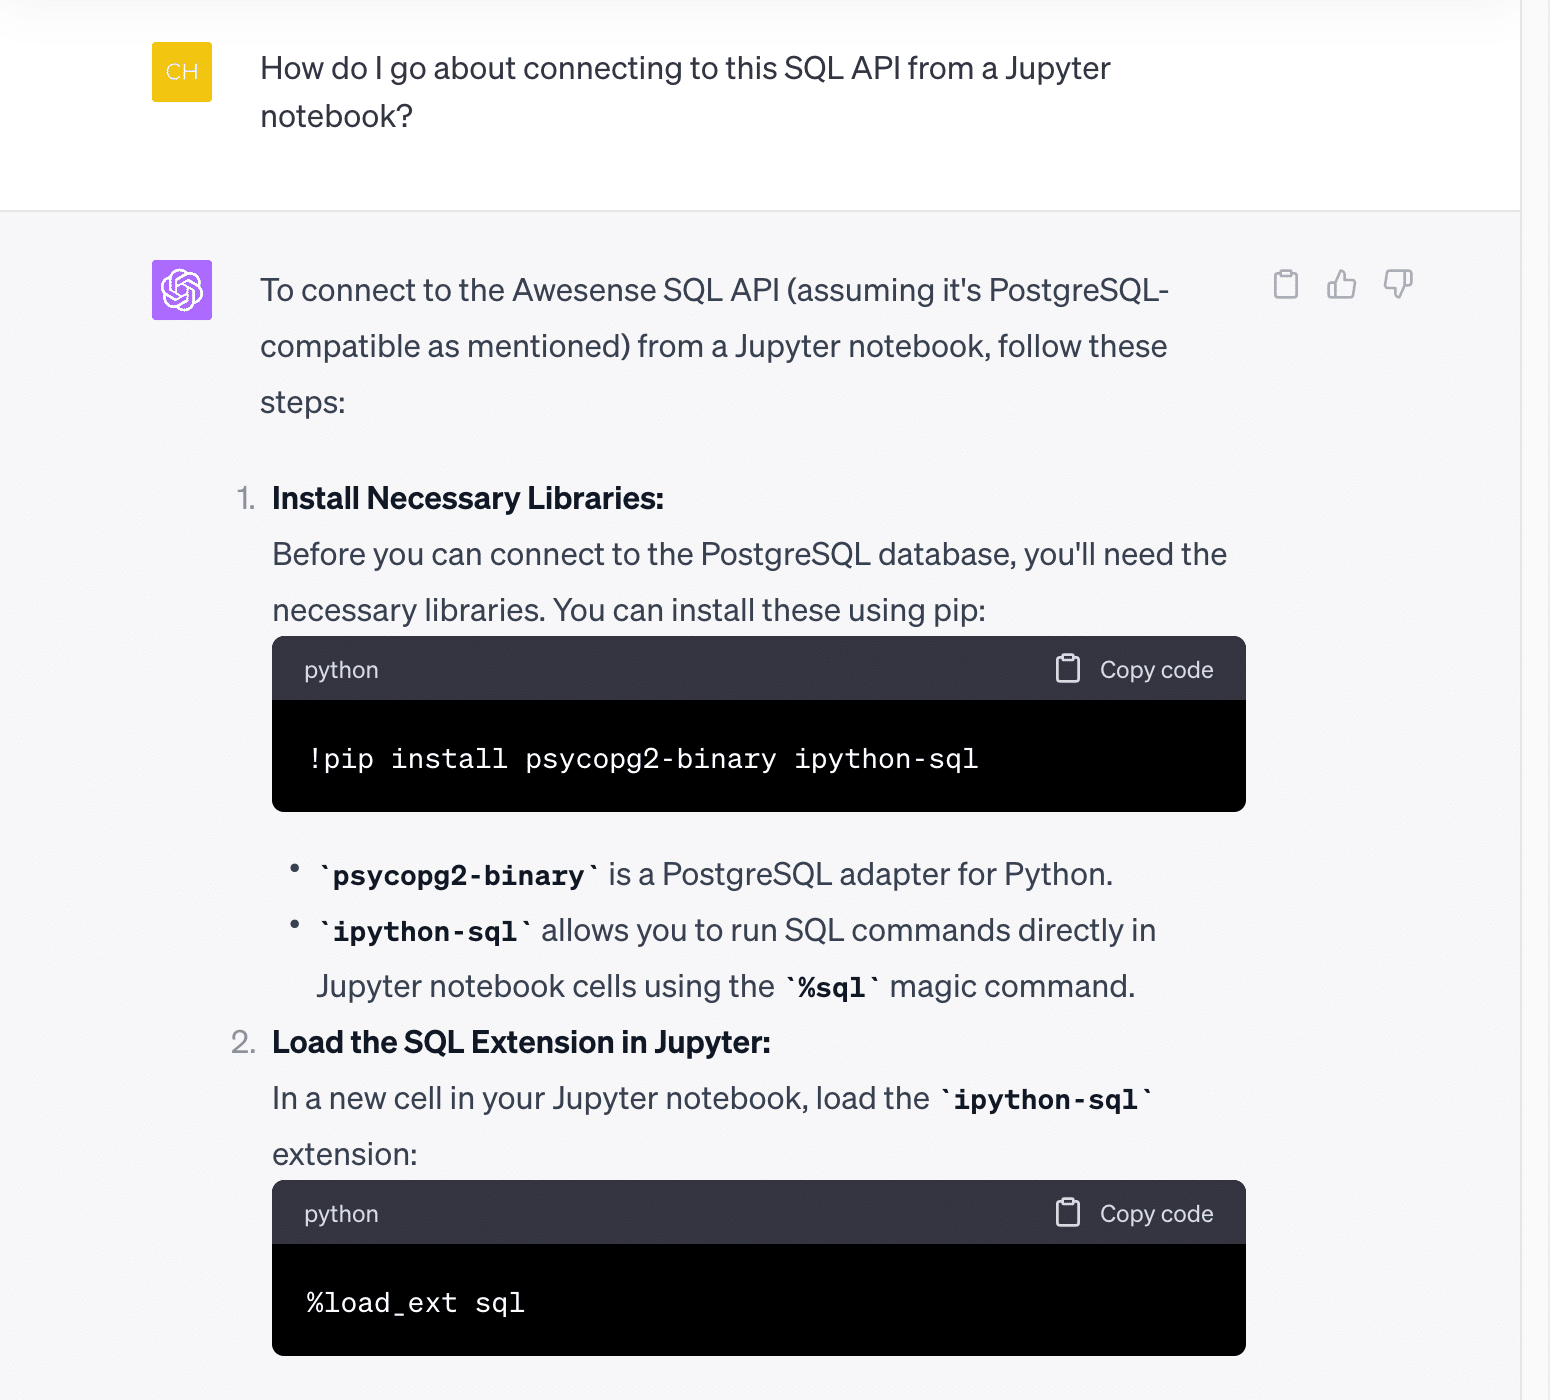Give a thumbs down to the response

pyautogui.click(x=1397, y=285)
